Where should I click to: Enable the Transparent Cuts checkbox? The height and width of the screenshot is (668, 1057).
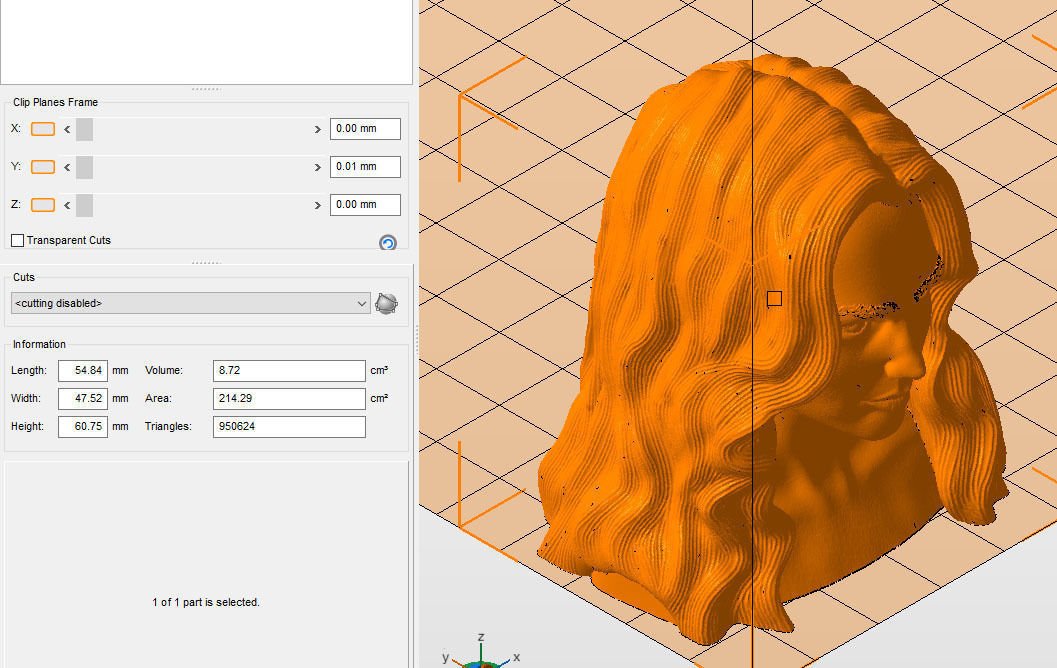pos(18,240)
